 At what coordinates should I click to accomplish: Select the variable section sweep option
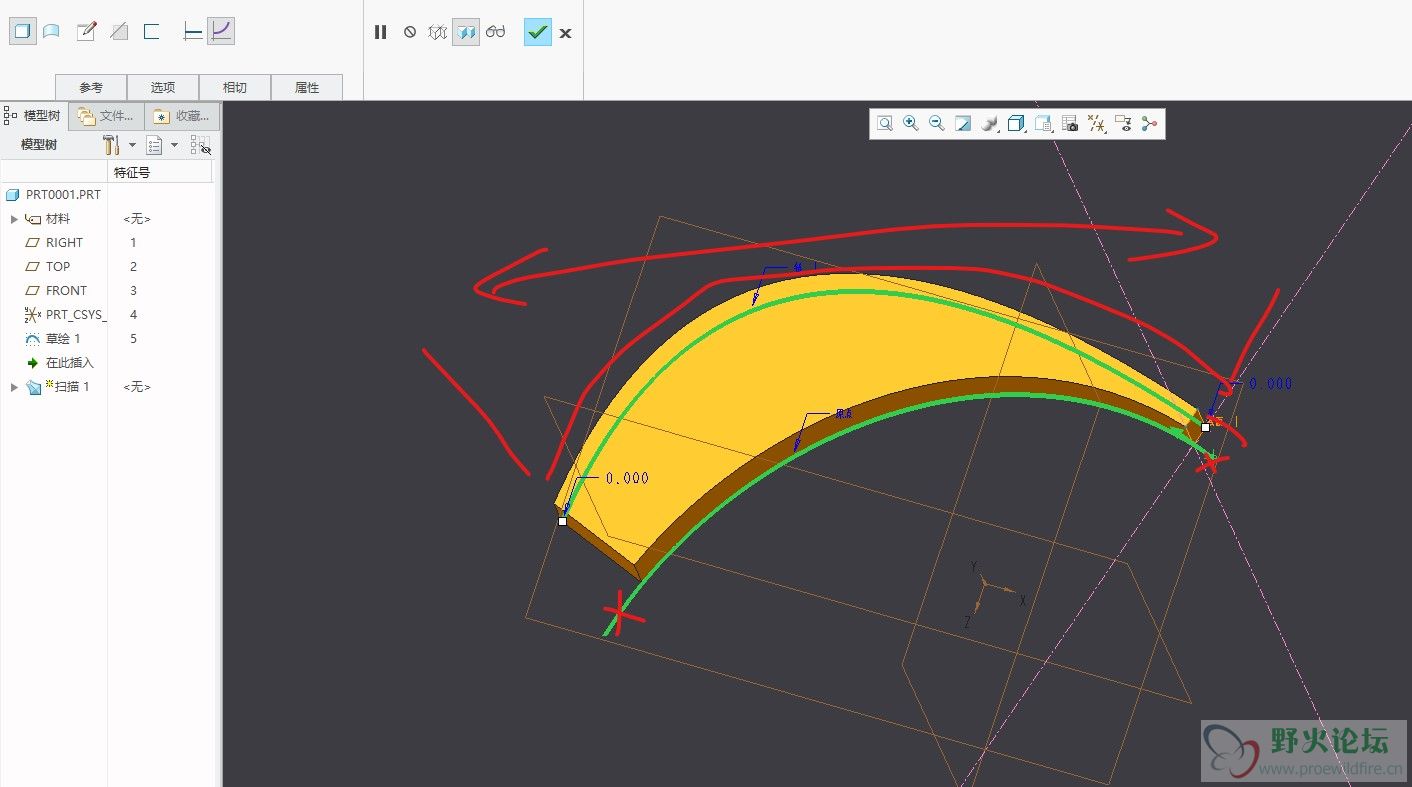pos(221,32)
